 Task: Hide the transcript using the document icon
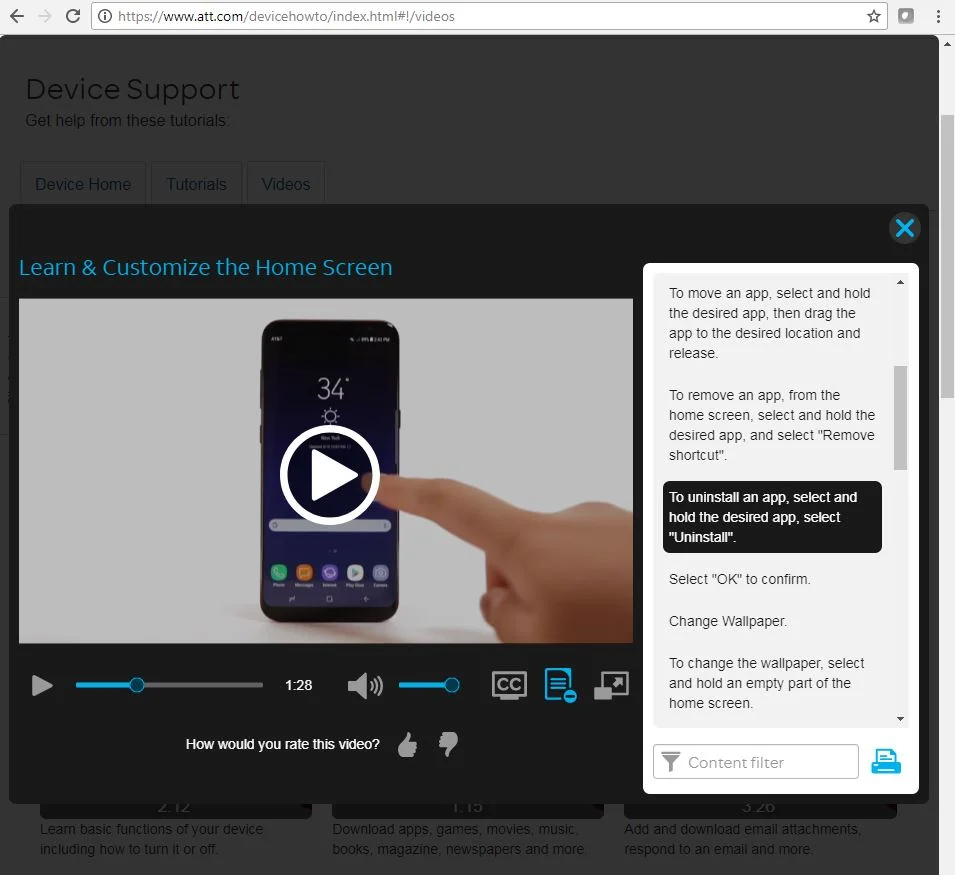point(560,685)
